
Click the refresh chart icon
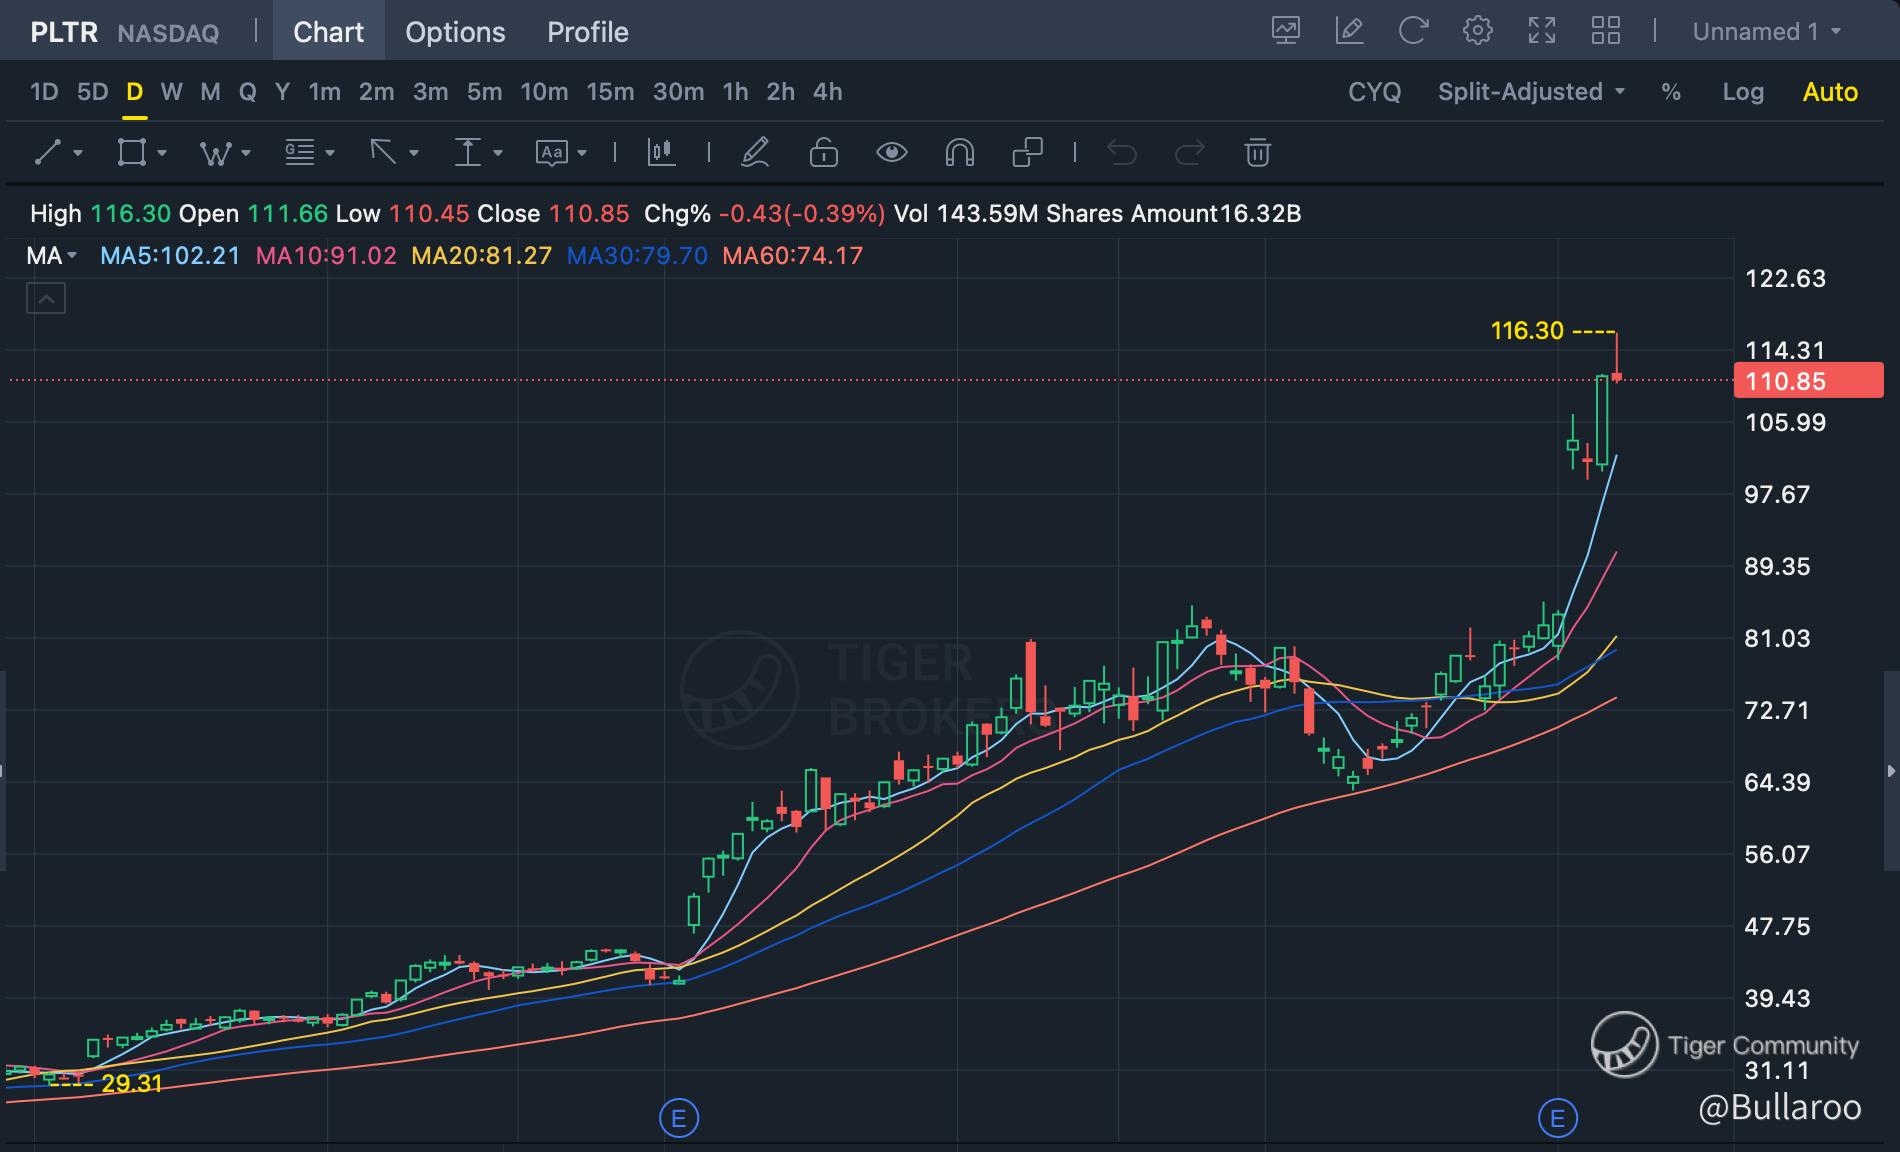1412,31
